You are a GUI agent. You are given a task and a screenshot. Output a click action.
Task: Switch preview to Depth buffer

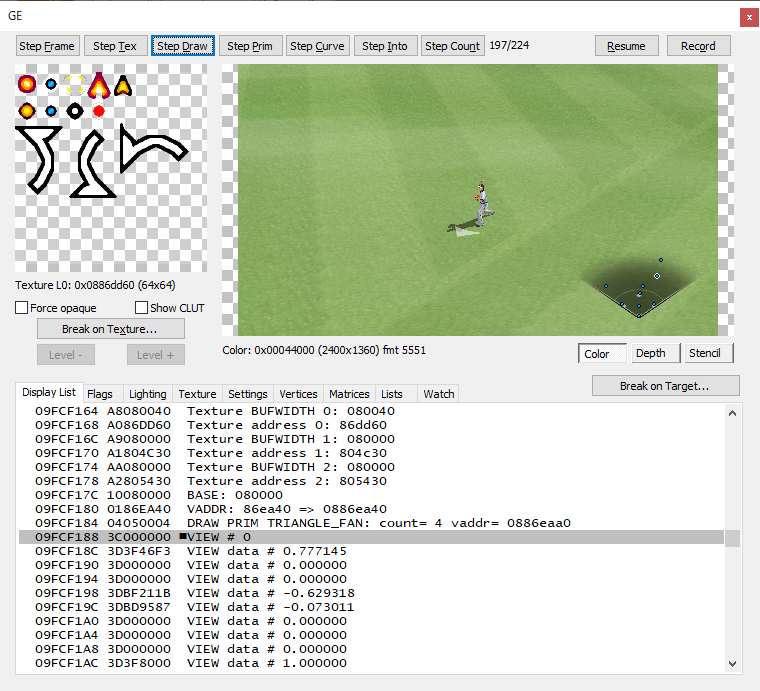click(656, 353)
